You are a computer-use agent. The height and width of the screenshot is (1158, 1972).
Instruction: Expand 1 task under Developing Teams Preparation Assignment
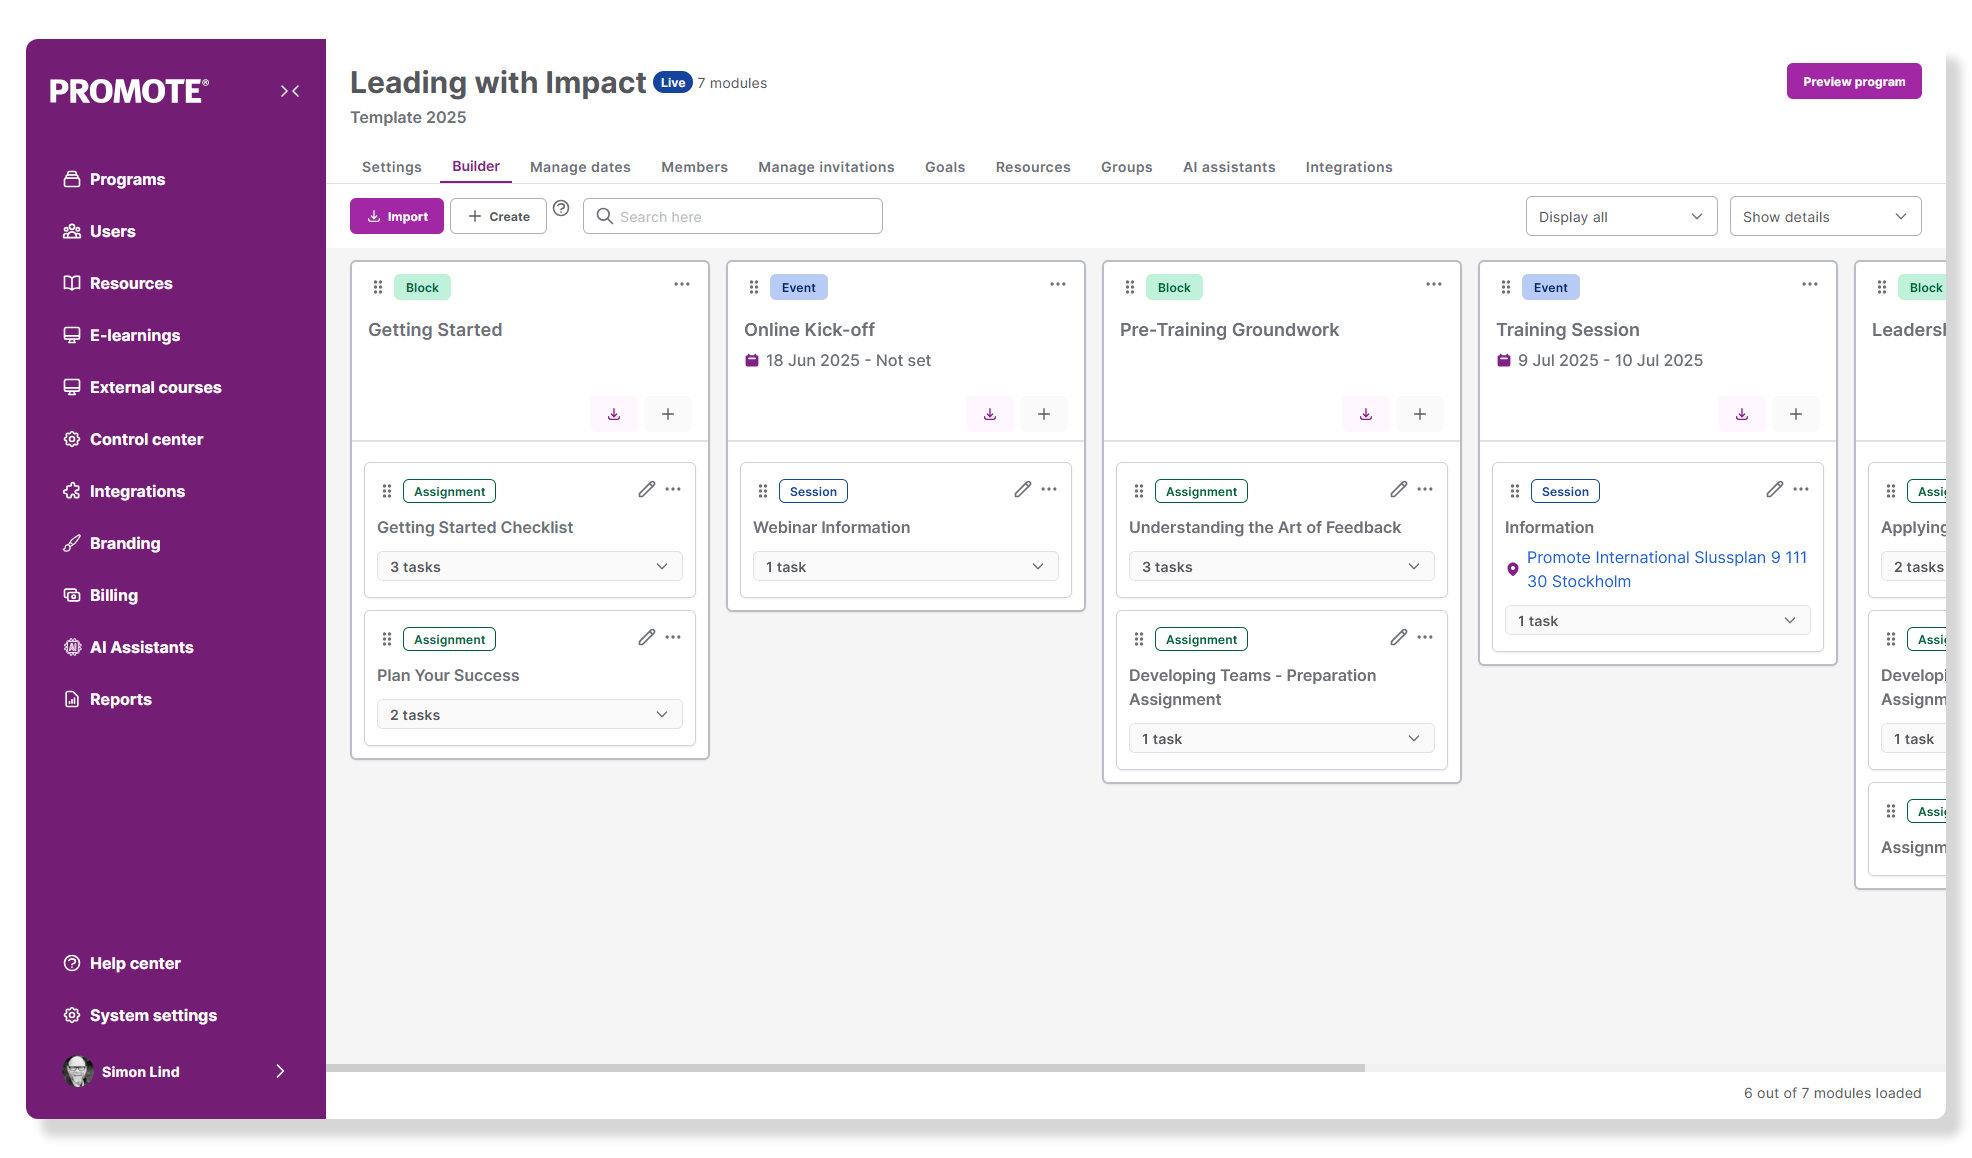coord(1282,739)
